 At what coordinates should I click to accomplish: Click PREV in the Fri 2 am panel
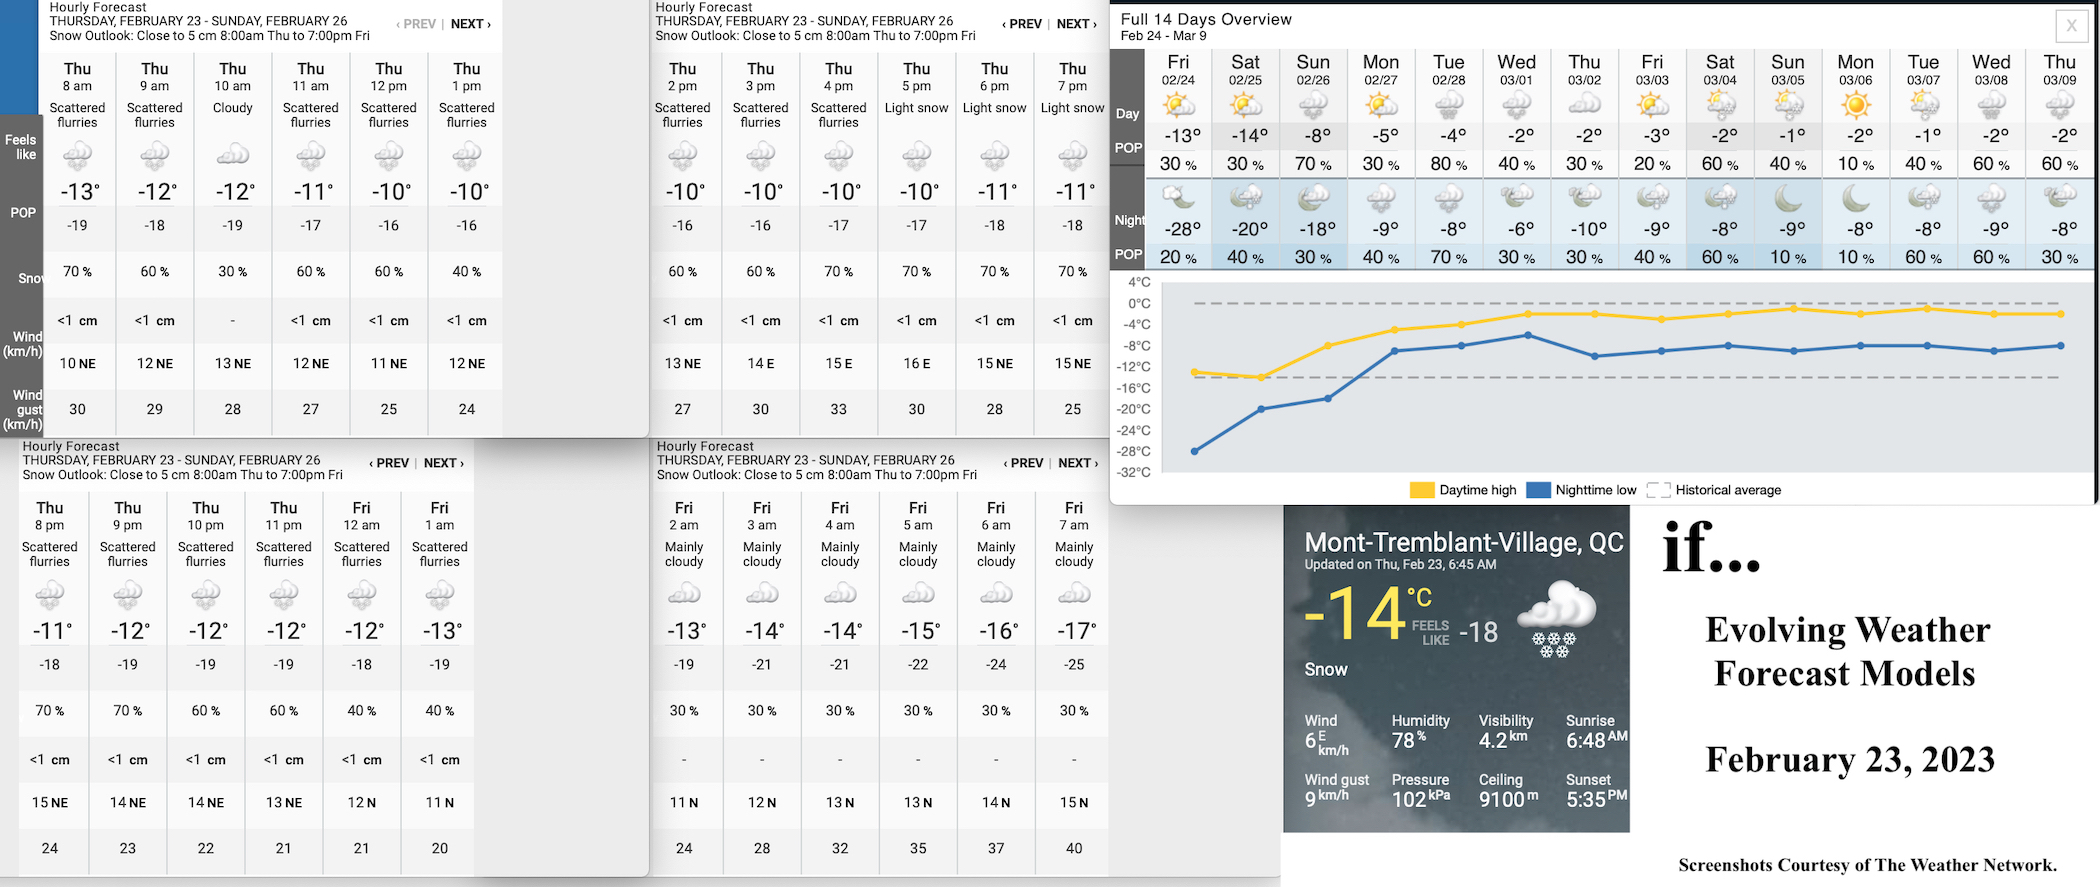pos(1023,463)
